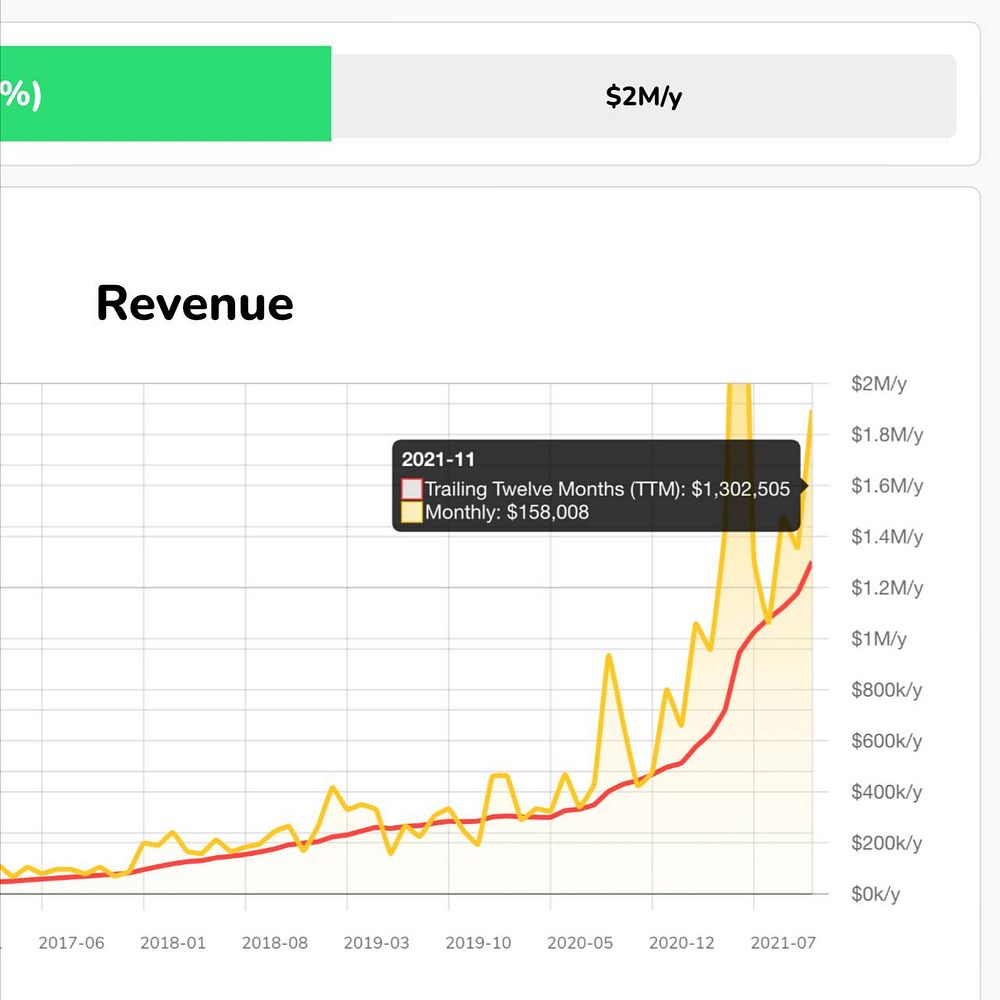The width and height of the screenshot is (1000, 1000).
Task: Select the 2020-05 x-axis label
Action: (x=581, y=943)
